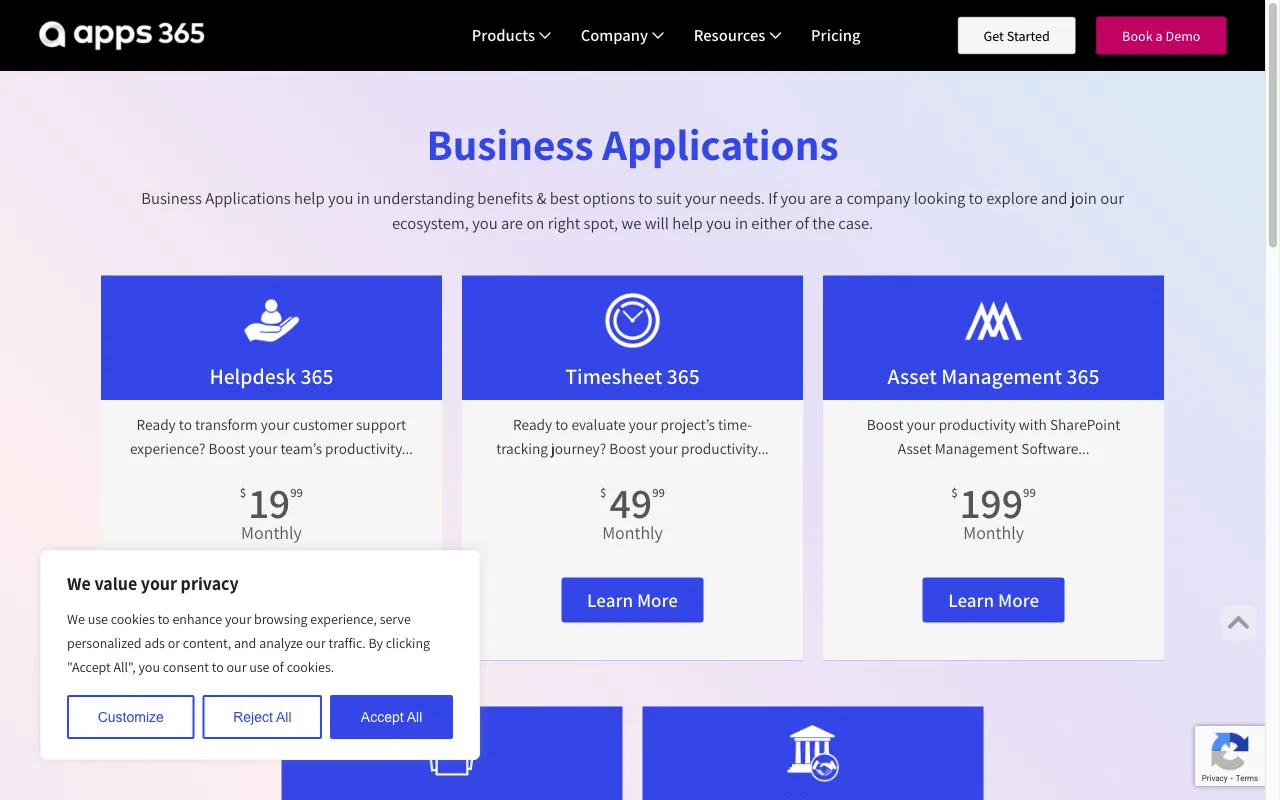The image size is (1280, 800).
Task: Click the $199.99 Monthly price
Action: tap(993, 513)
